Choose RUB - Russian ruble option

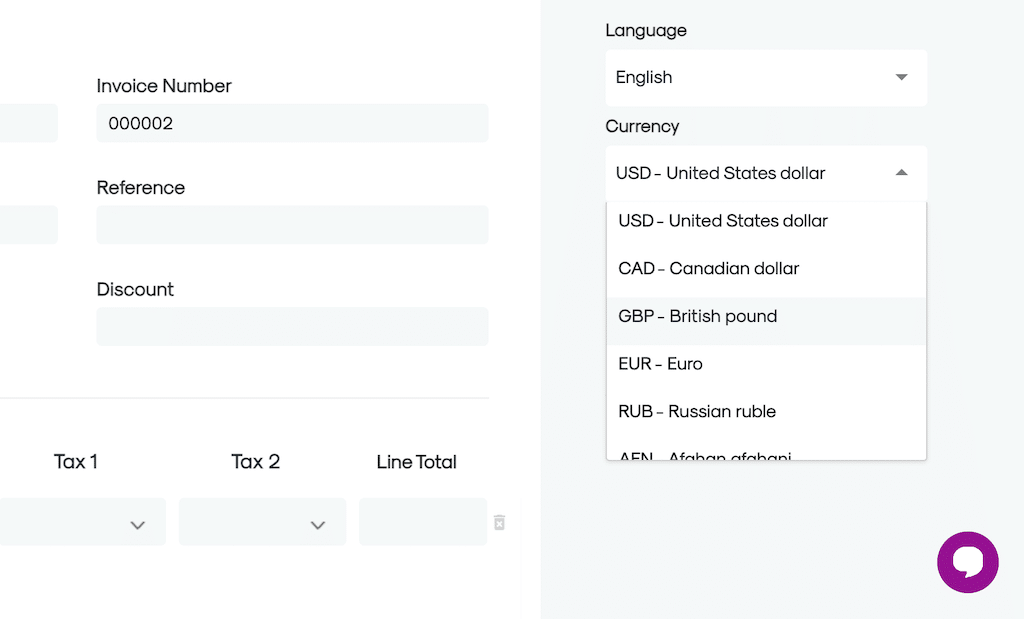(x=696, y=412)
